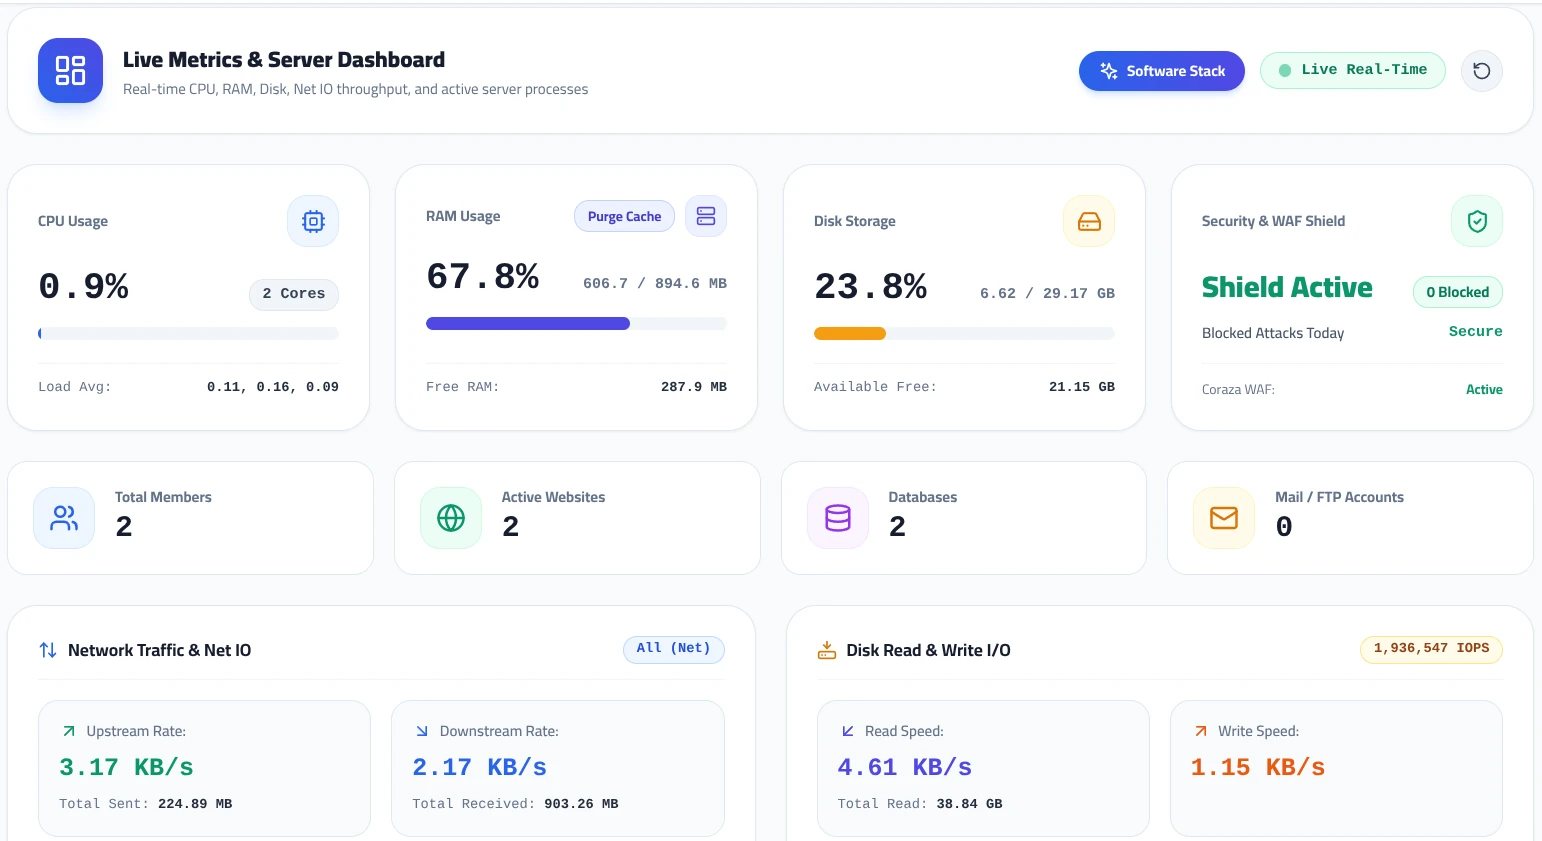
Task: Click the 3.17 KB/s upstream rate
Action: point(126,767)
